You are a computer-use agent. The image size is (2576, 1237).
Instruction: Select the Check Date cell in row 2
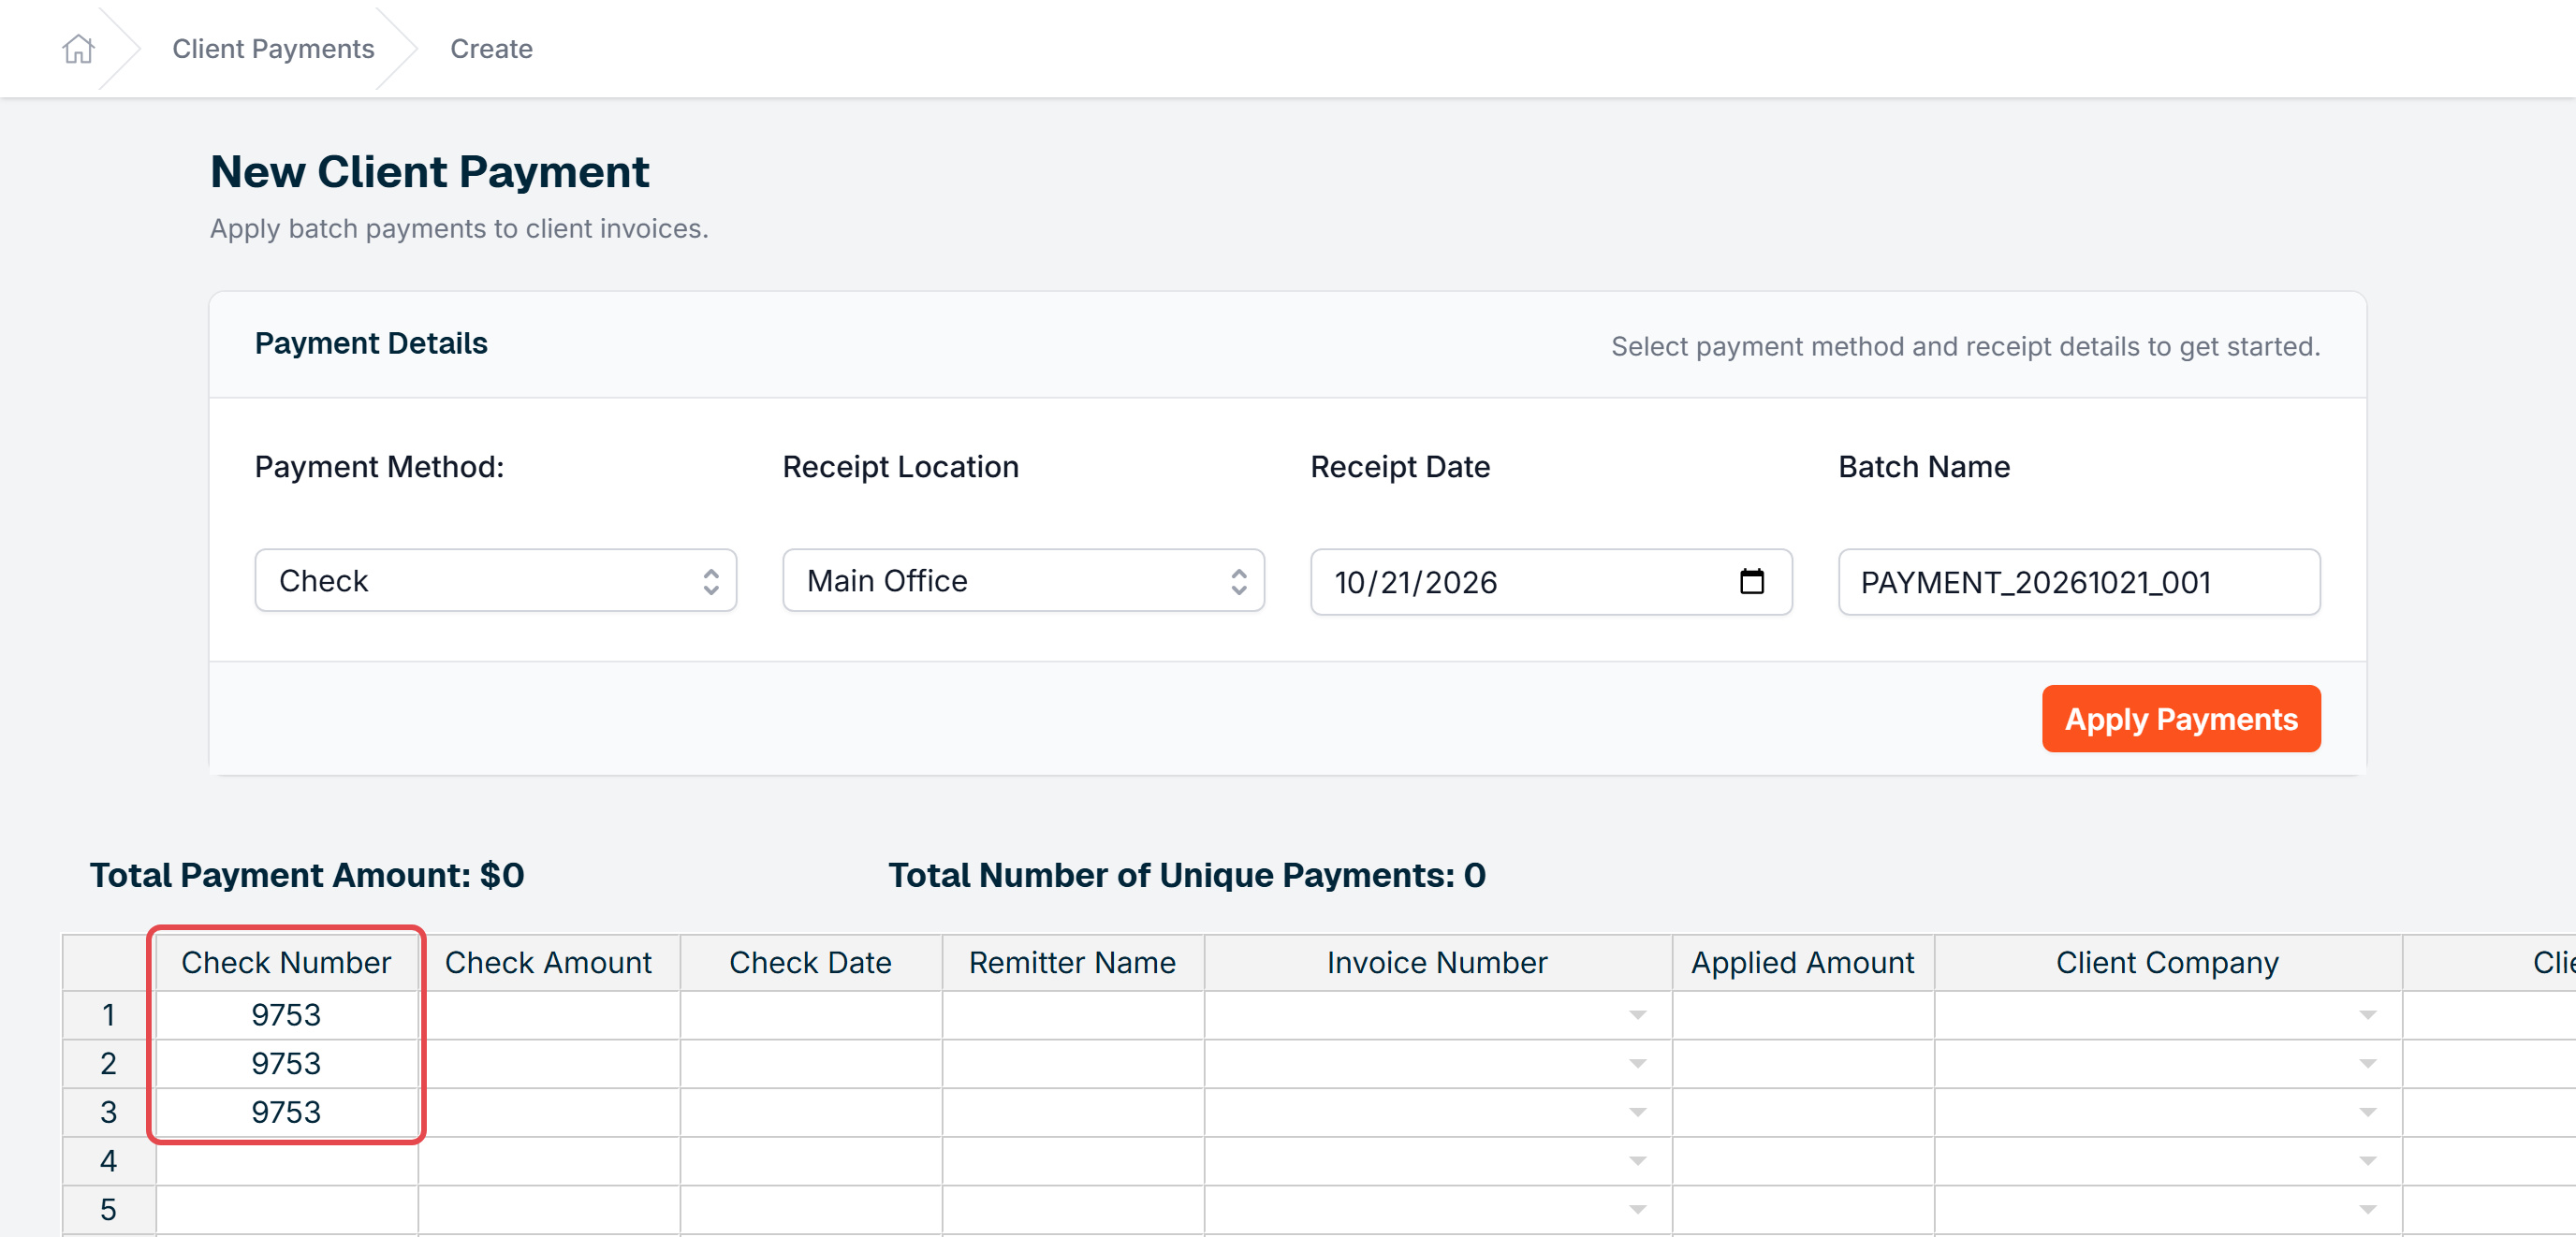point(811,1063)
